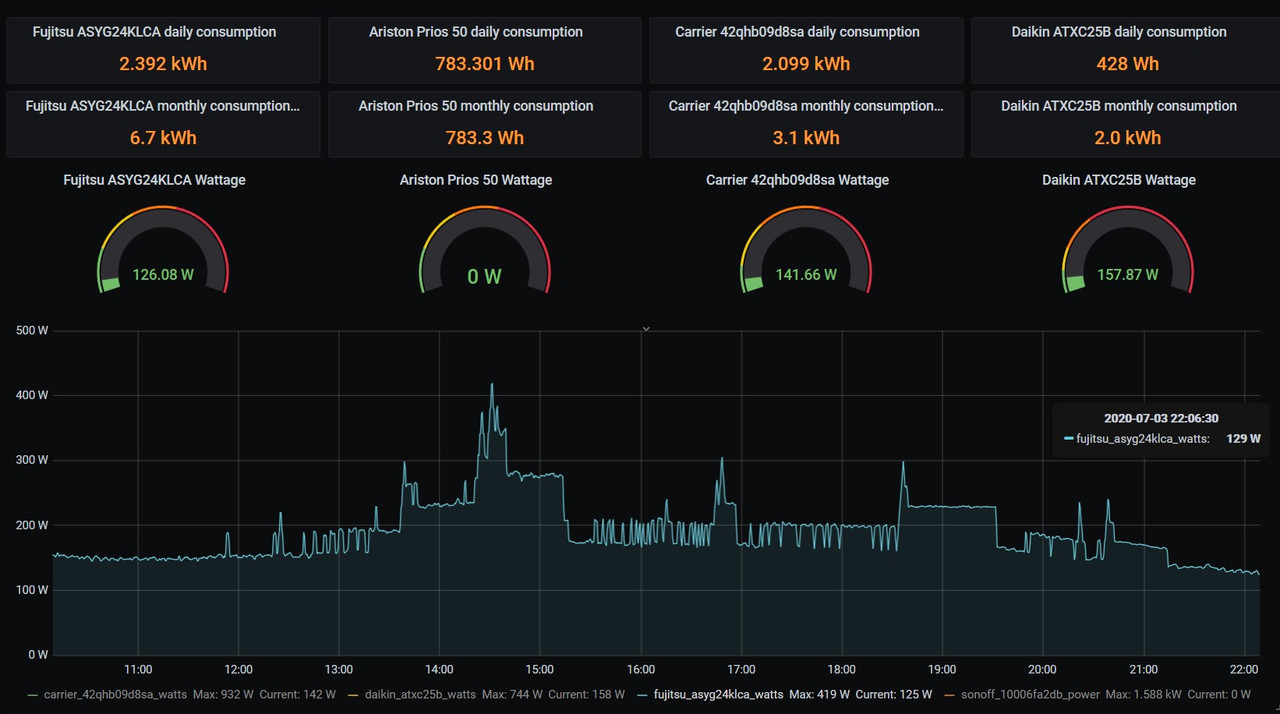Toggle the carrier_42qhb09d8sa_watts legend series

tap(115, 694)
